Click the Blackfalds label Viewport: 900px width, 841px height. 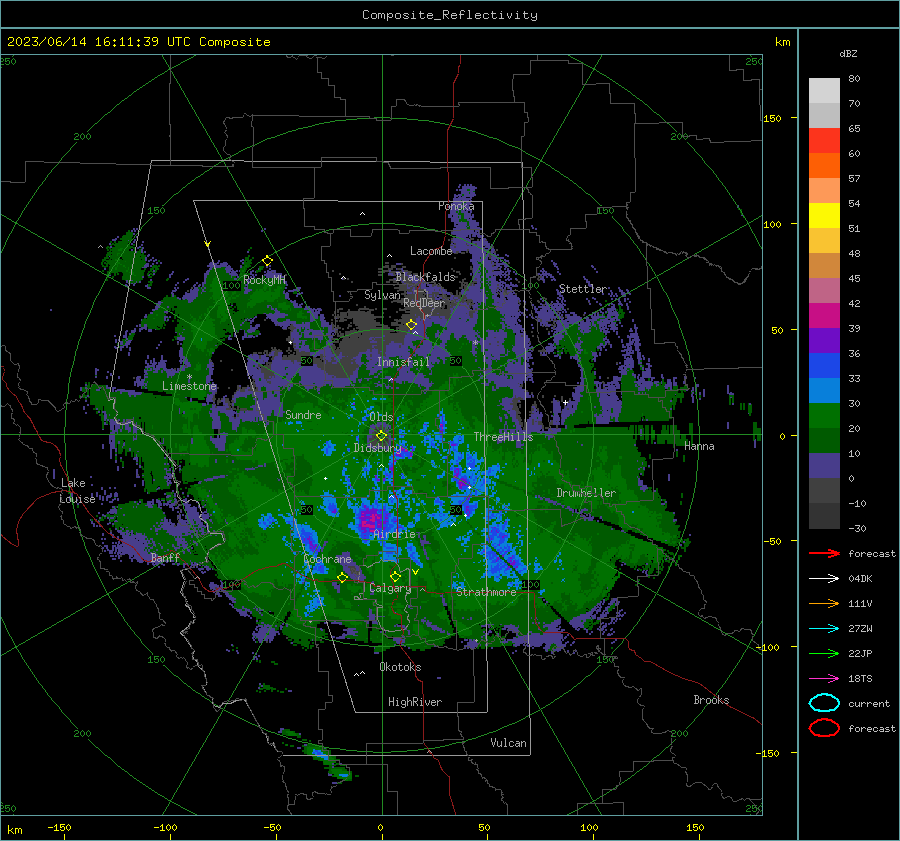click(425, 277)
